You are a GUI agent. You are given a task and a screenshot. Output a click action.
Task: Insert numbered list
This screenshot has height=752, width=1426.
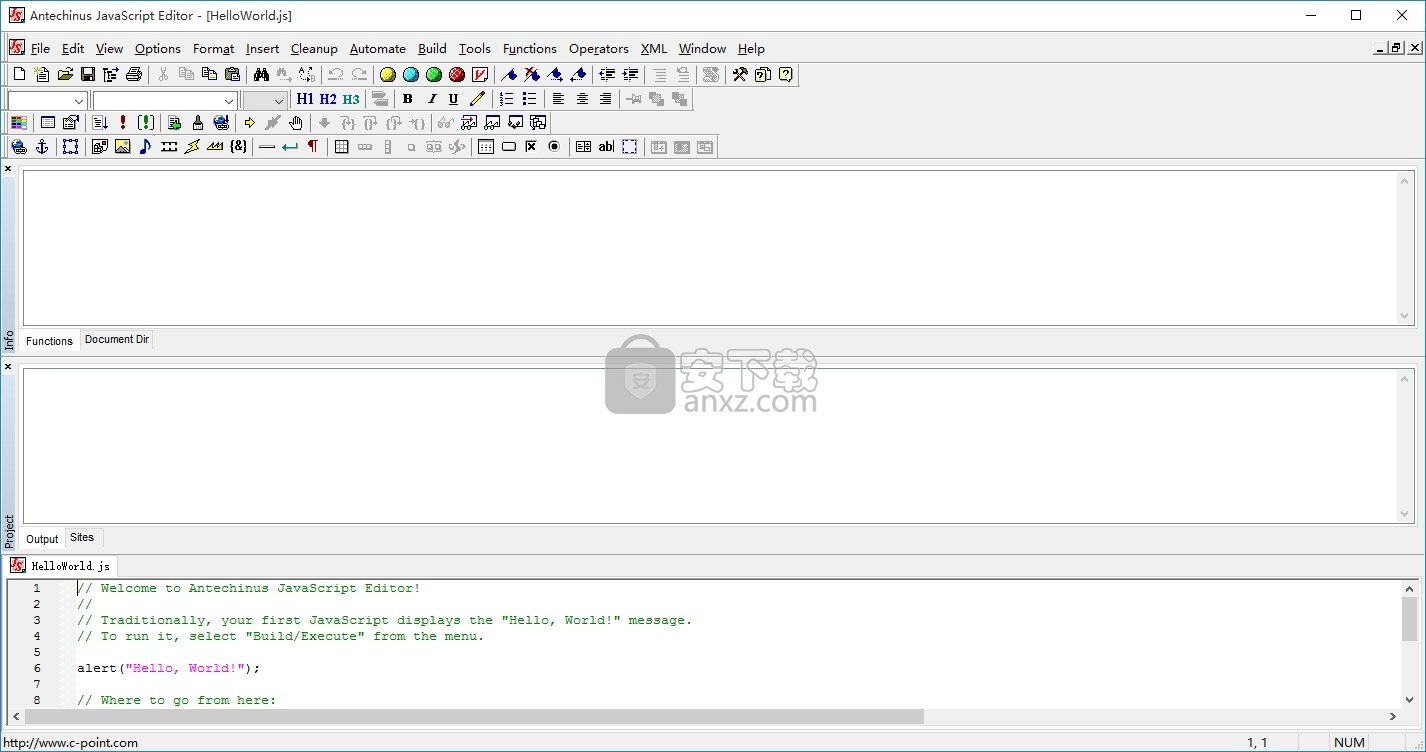pyautogui.click(x=507, y=99)
